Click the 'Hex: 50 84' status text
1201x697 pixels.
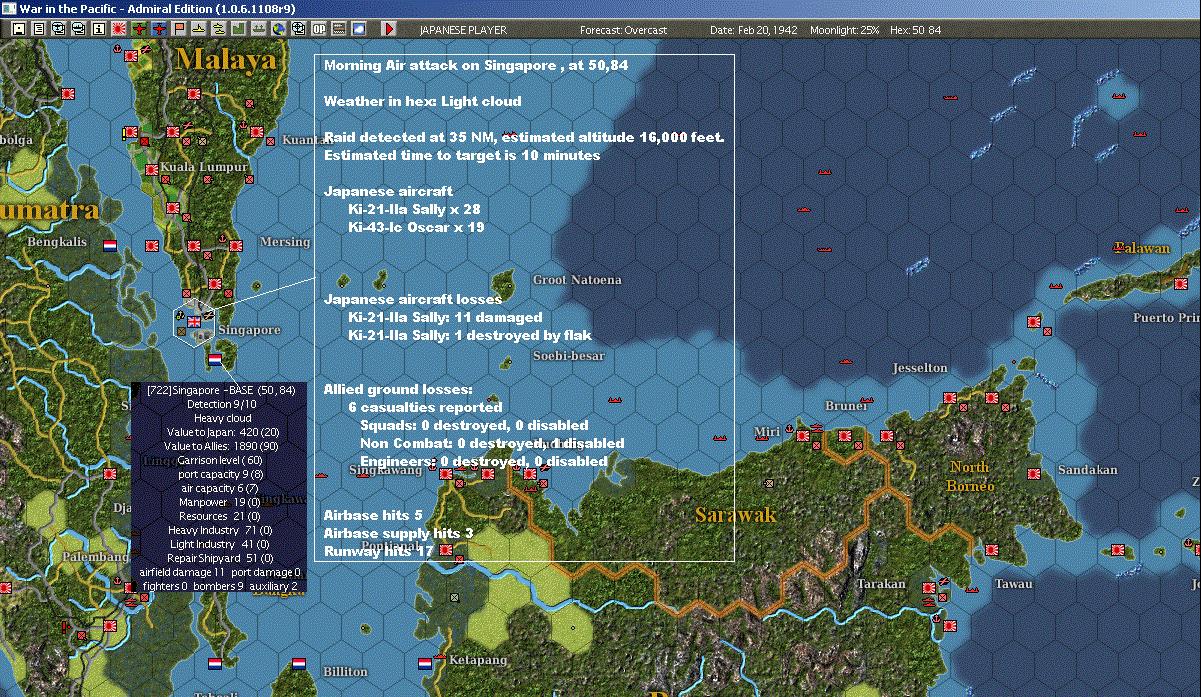[914, 30]
